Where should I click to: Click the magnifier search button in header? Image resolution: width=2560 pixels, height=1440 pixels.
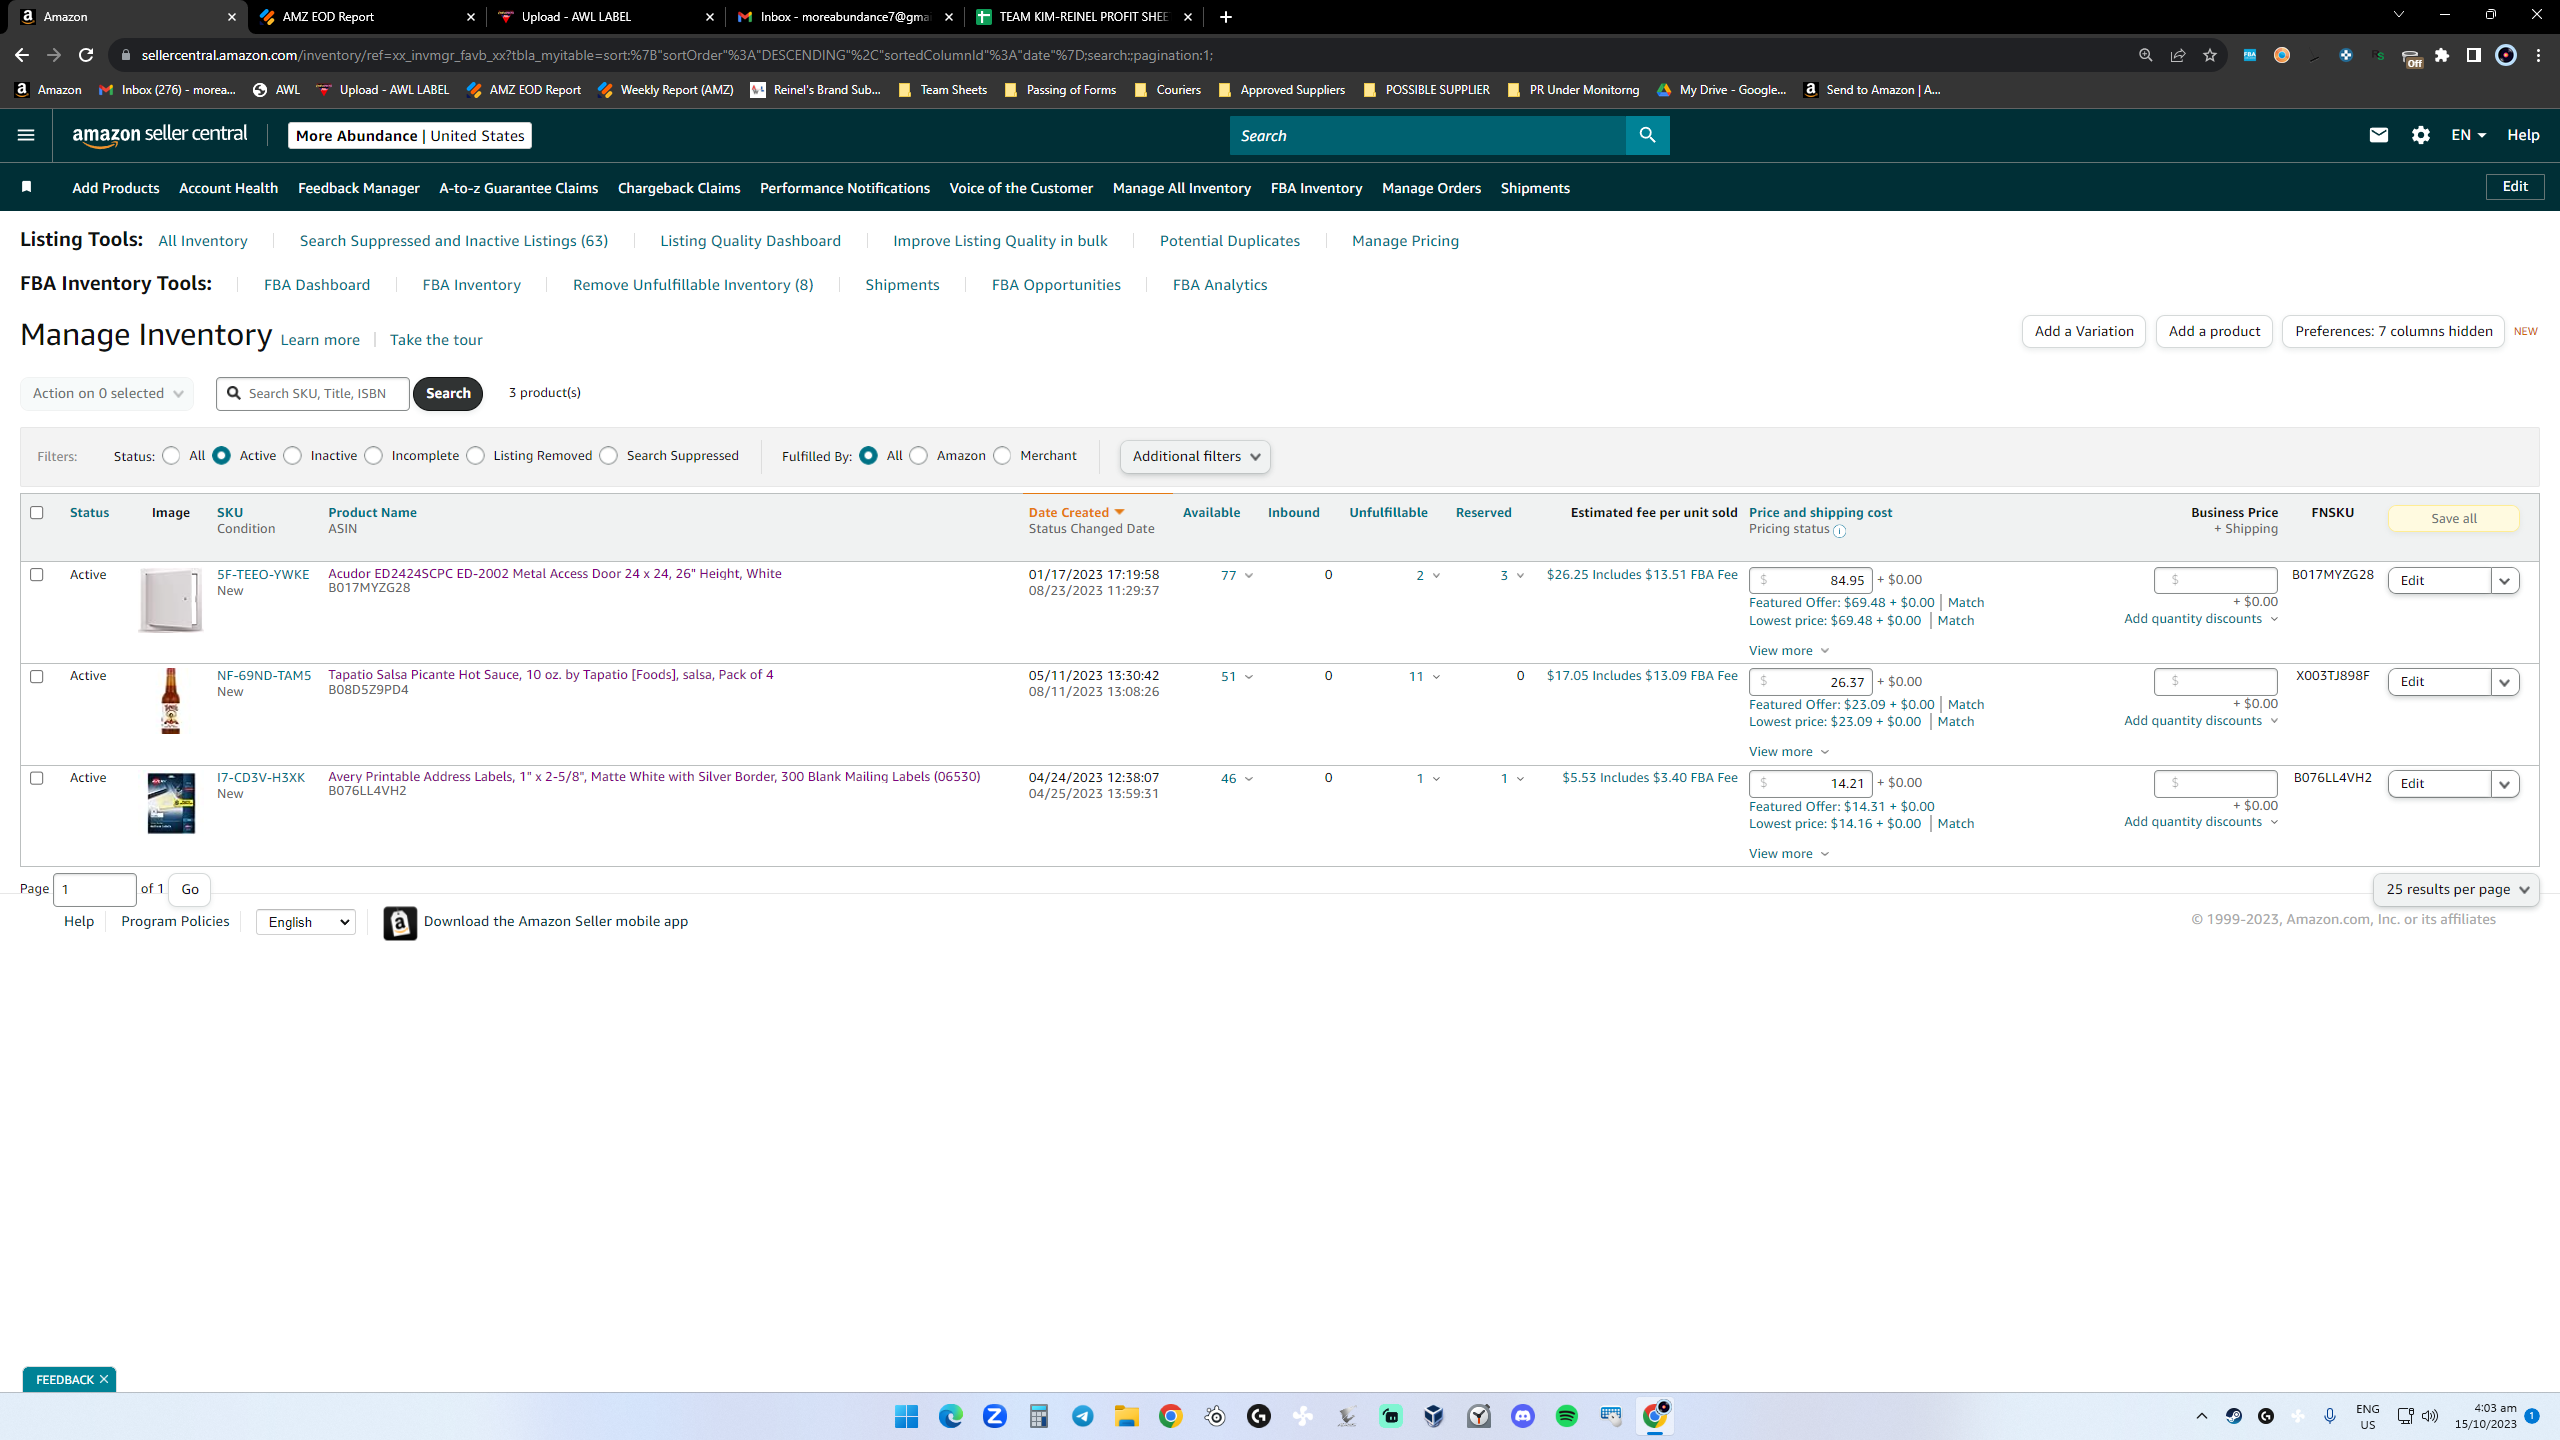[1647, 135]
